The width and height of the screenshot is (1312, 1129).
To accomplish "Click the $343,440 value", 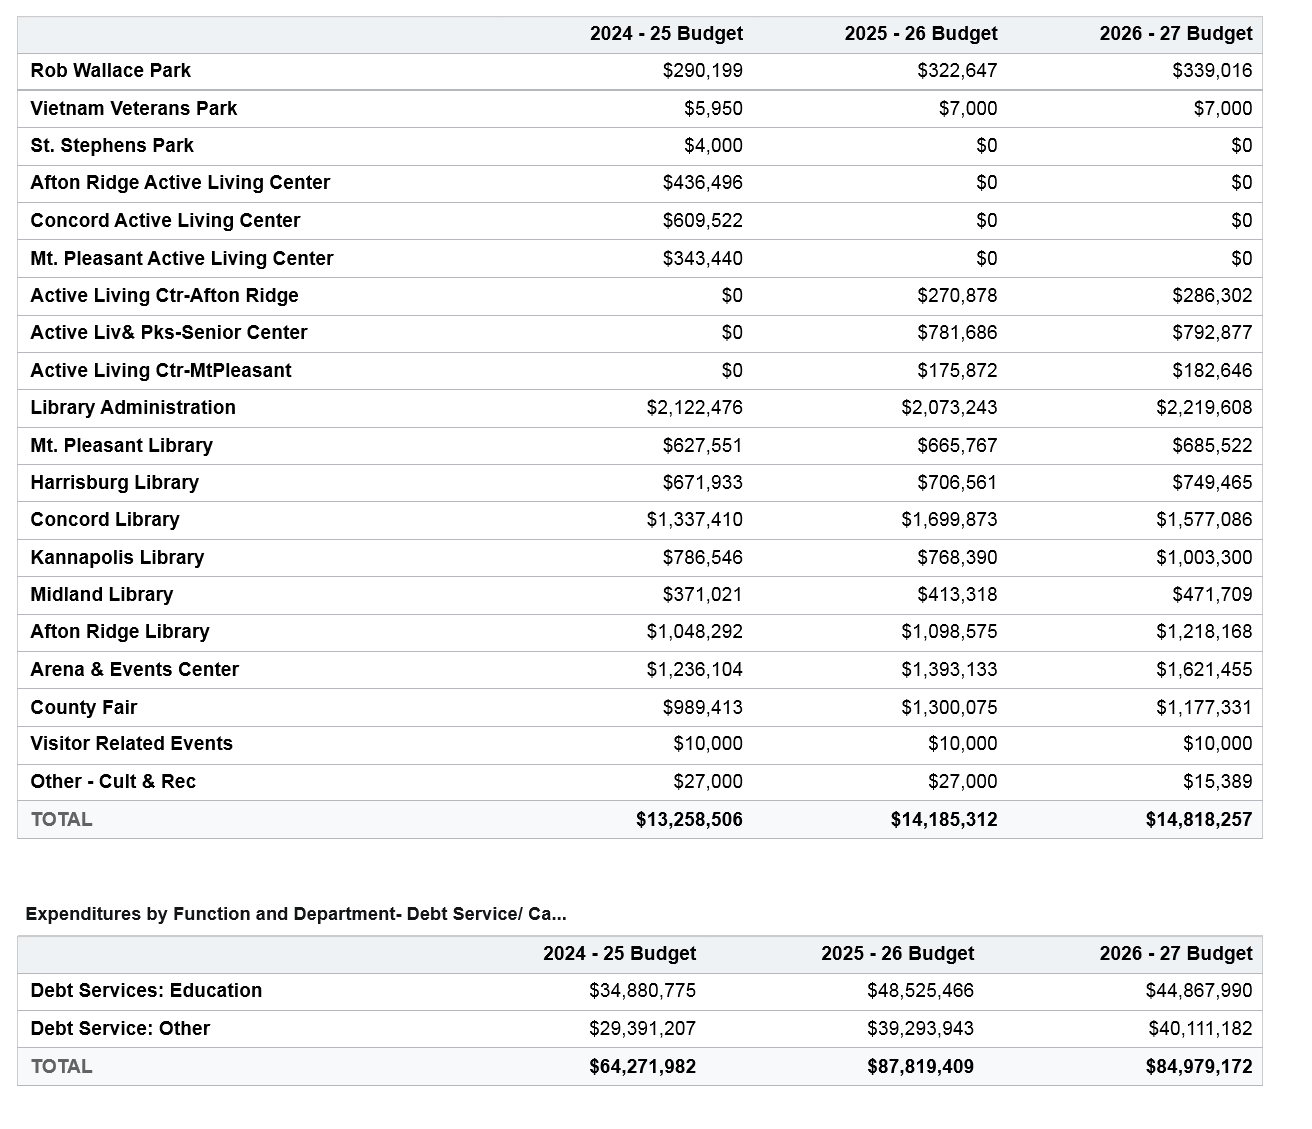I will 703,259.
